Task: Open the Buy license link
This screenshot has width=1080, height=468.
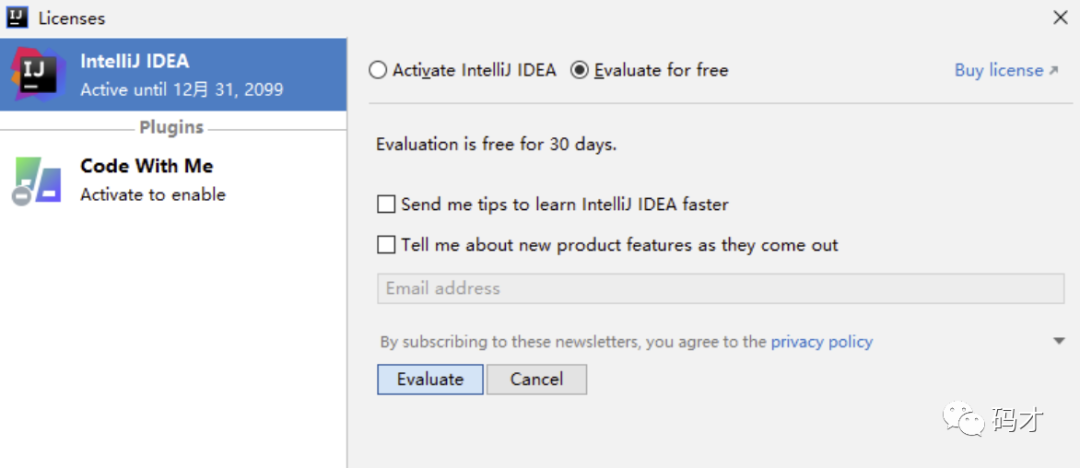Action: coord(998,70)
